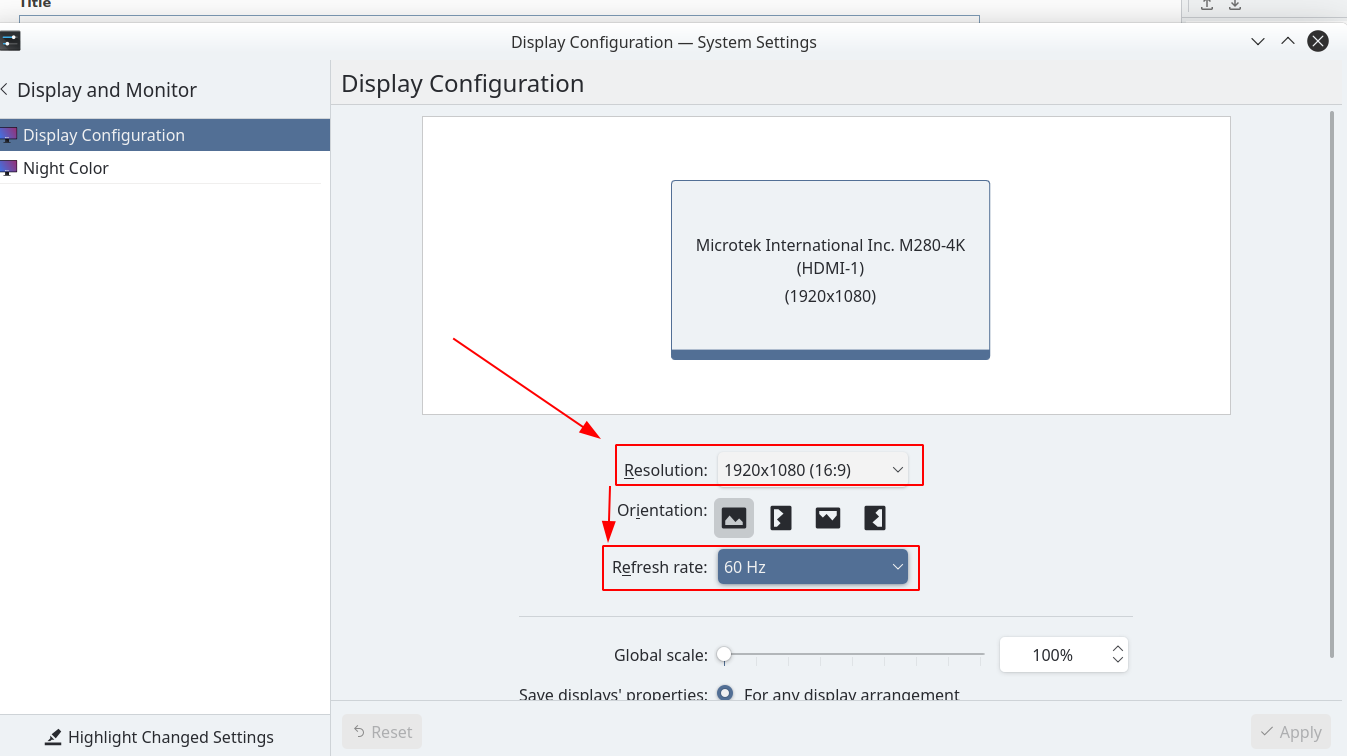Click the upload icon above the window
Screen dimensions: 1347x756
[x=1207, y=5]
